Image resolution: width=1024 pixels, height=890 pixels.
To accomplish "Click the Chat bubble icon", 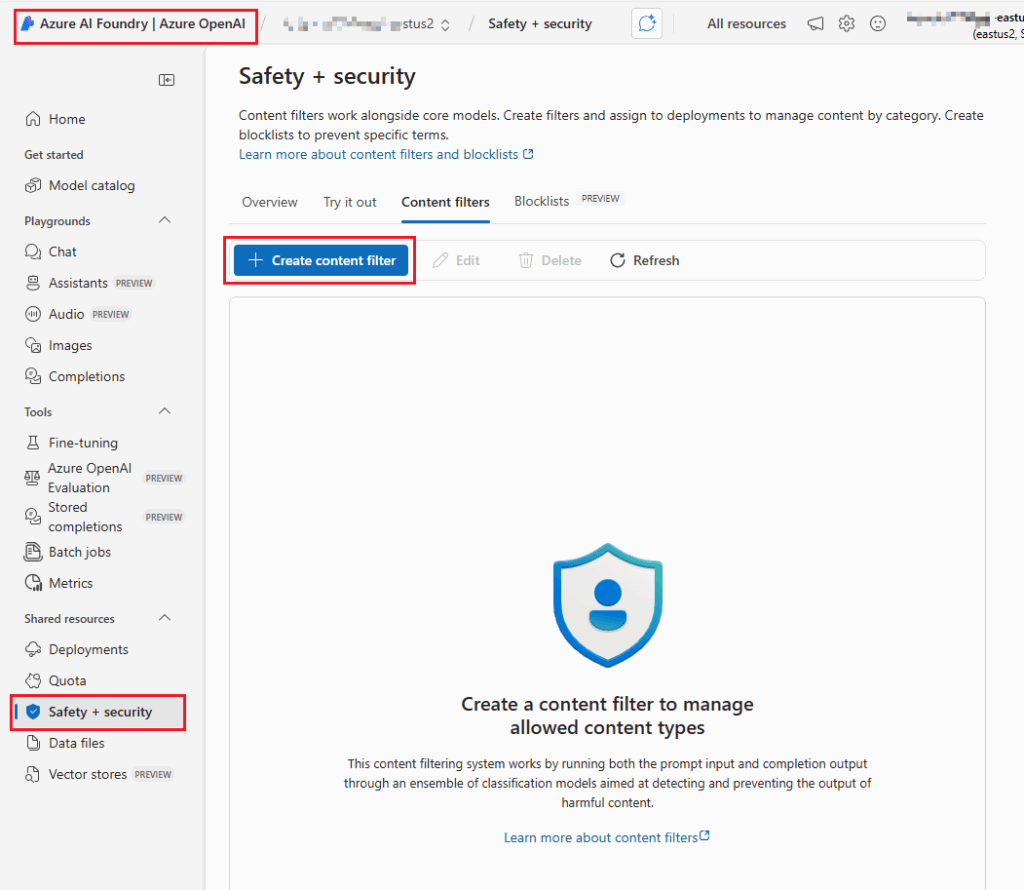I will (33, 251).
